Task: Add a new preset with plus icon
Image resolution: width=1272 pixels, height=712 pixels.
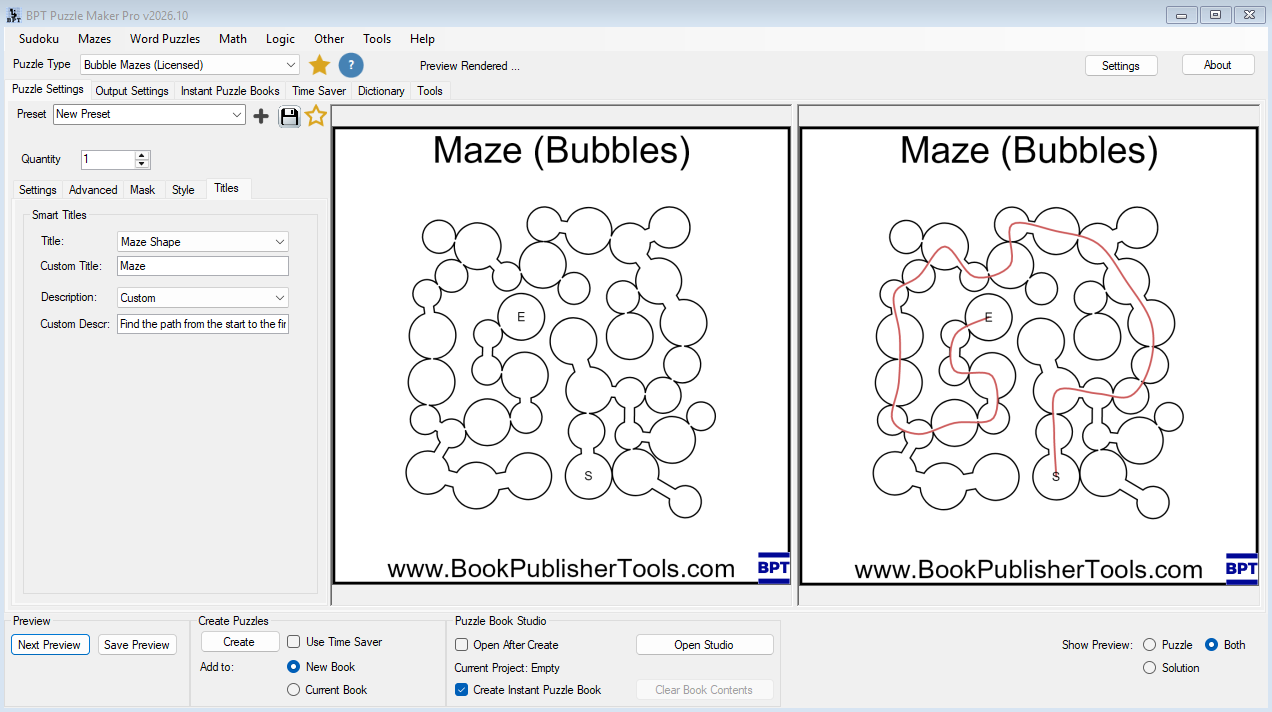Action: pos(261,116)
